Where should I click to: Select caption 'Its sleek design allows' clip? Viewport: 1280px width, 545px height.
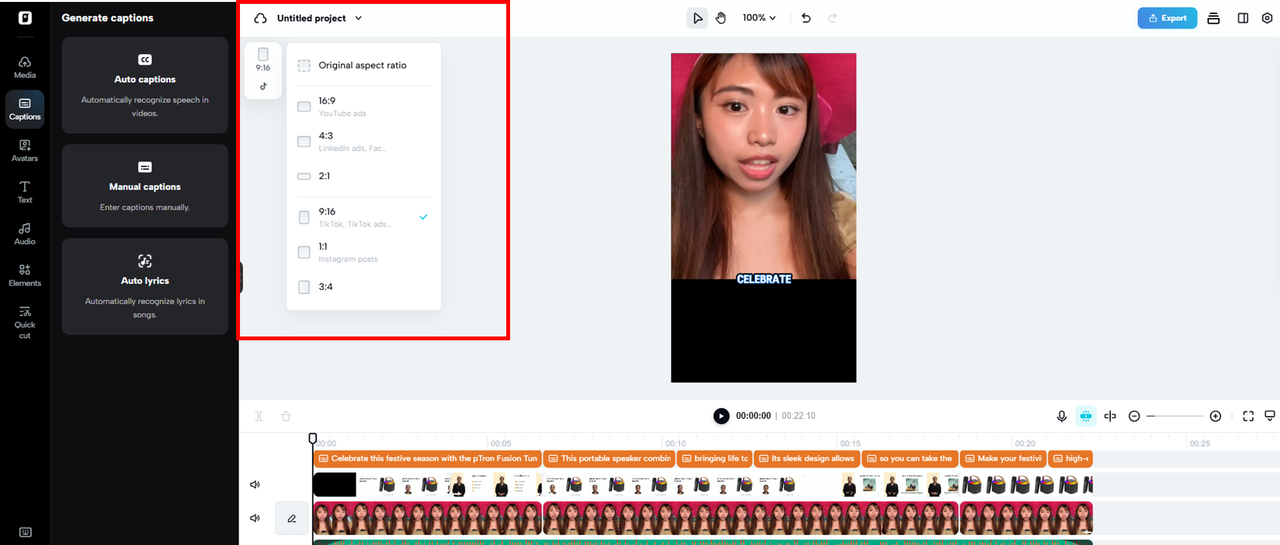pos(807,459)
